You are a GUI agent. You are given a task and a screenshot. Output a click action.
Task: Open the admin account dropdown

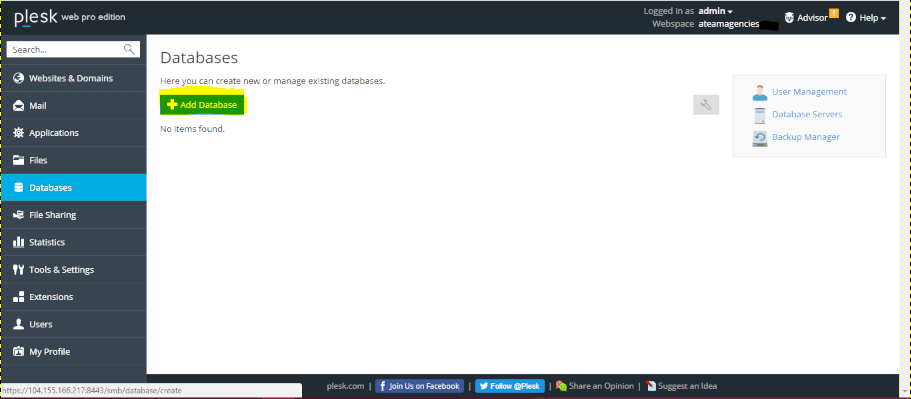pos(715,11)
